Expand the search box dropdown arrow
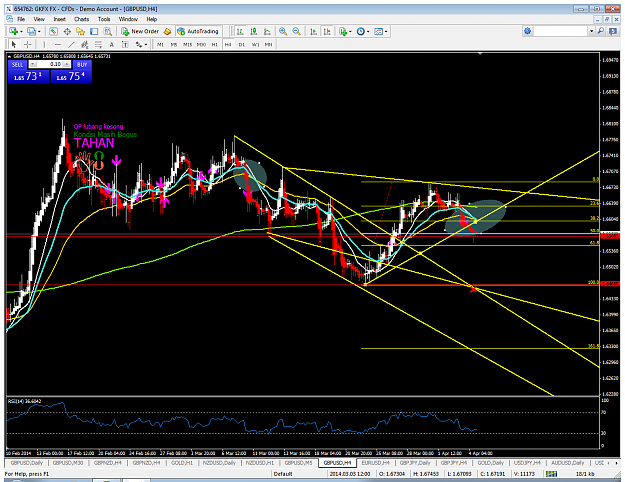Screen dimensions: 625x482 coord(592,31)
